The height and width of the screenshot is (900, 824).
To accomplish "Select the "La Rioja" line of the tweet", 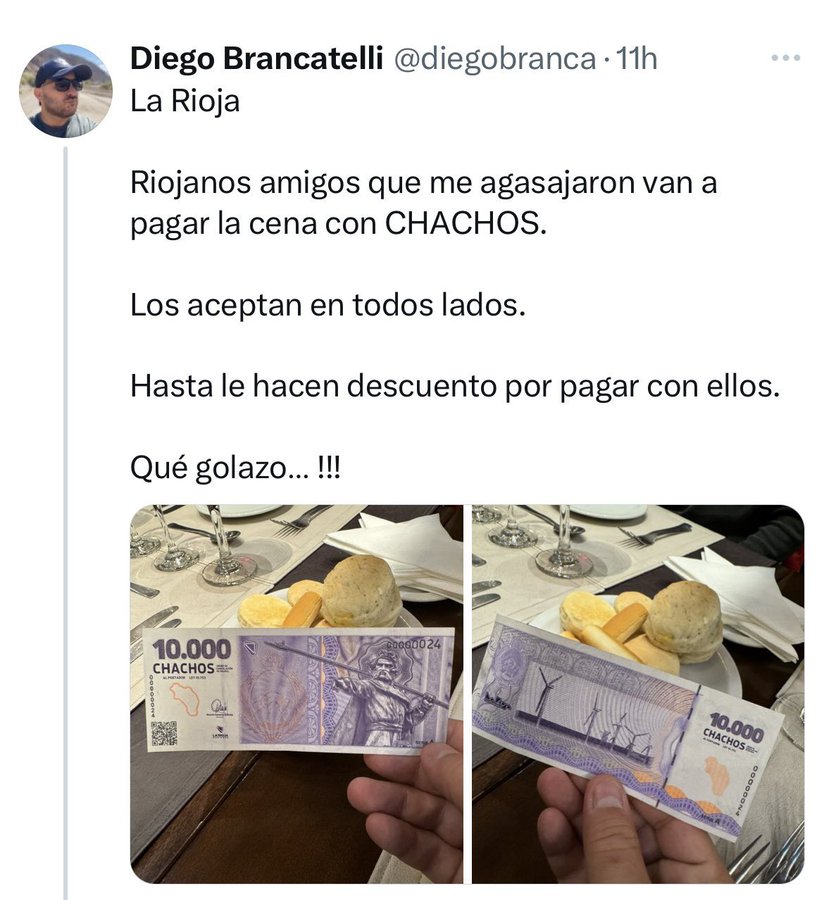I will click(x=185, y=101).
